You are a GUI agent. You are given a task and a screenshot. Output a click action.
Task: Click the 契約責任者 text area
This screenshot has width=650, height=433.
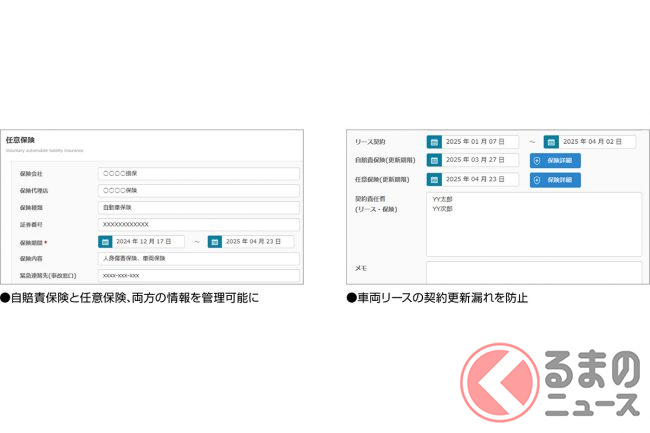click(x=533, y=224)
